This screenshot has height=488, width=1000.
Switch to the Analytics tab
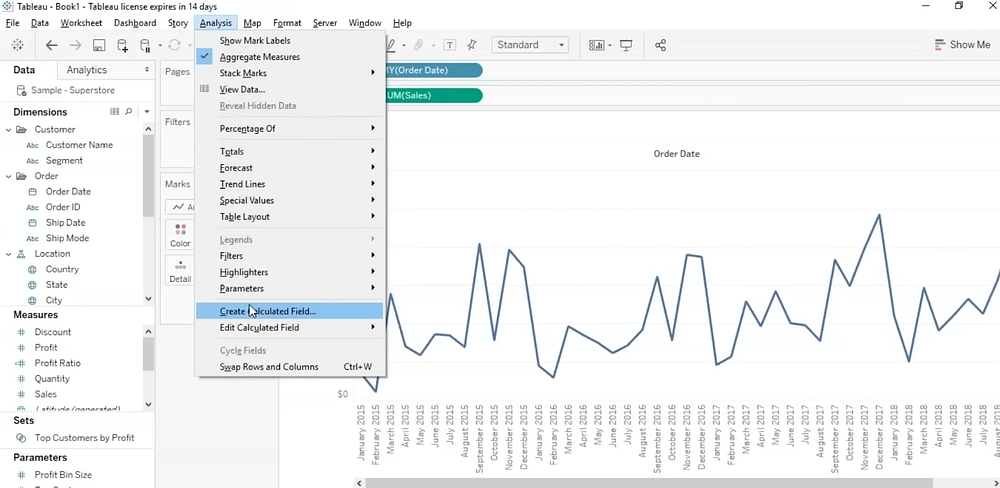point(86,70)
